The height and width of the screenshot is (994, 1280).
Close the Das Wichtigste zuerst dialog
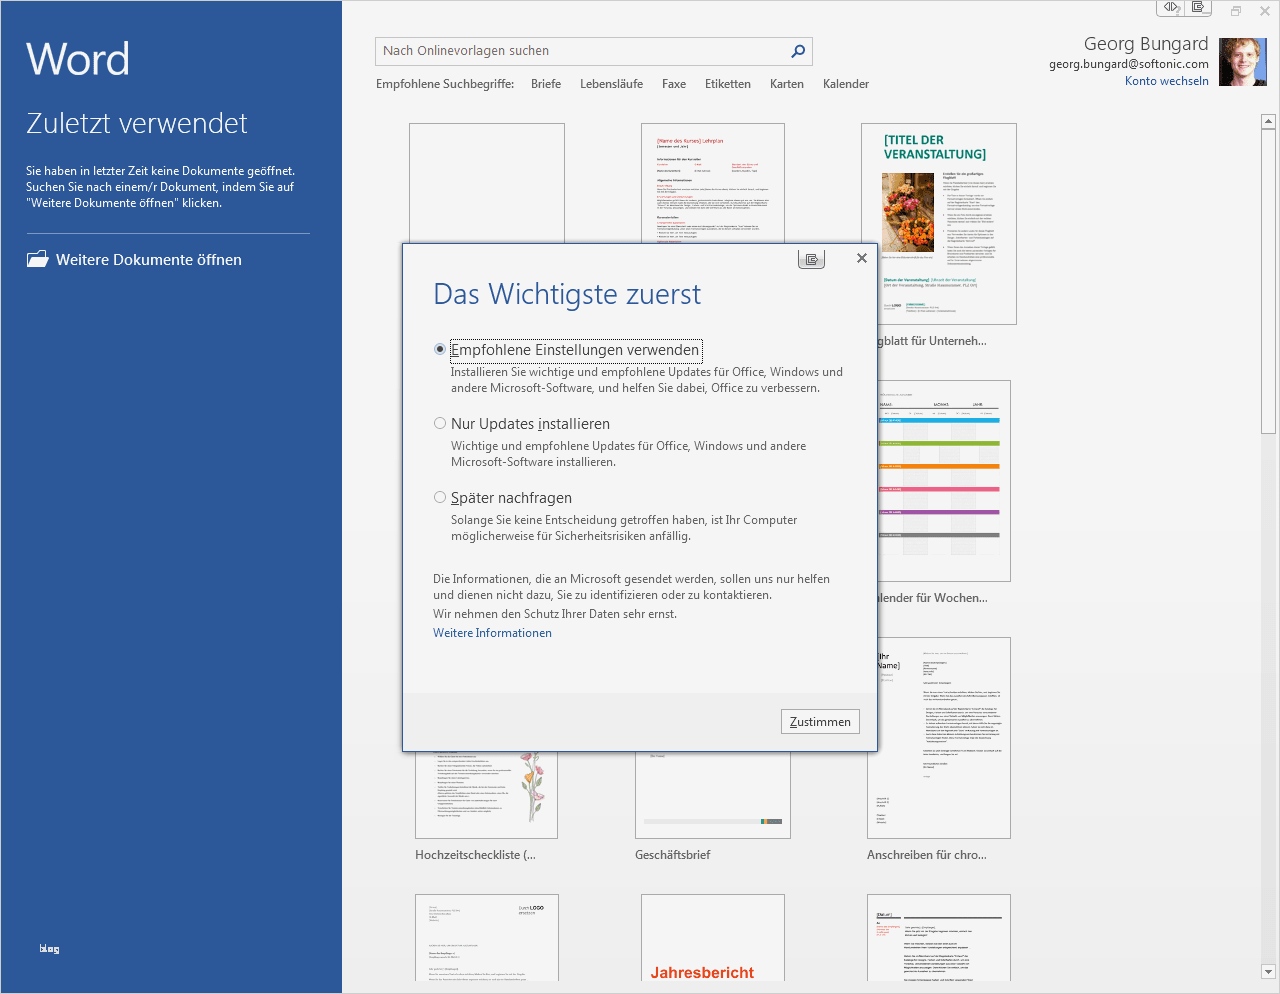pos(862,258)
